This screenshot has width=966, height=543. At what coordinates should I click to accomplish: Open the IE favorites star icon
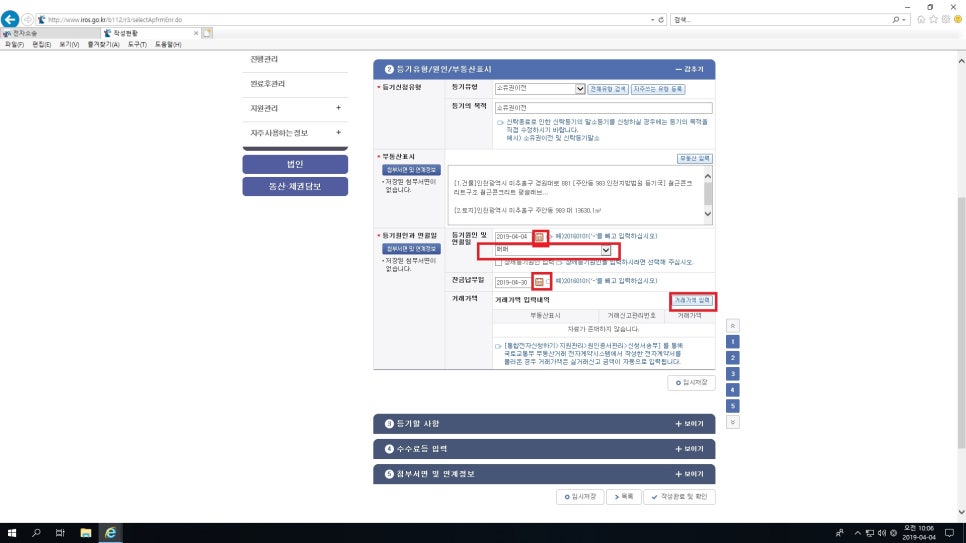coord(933,20)
